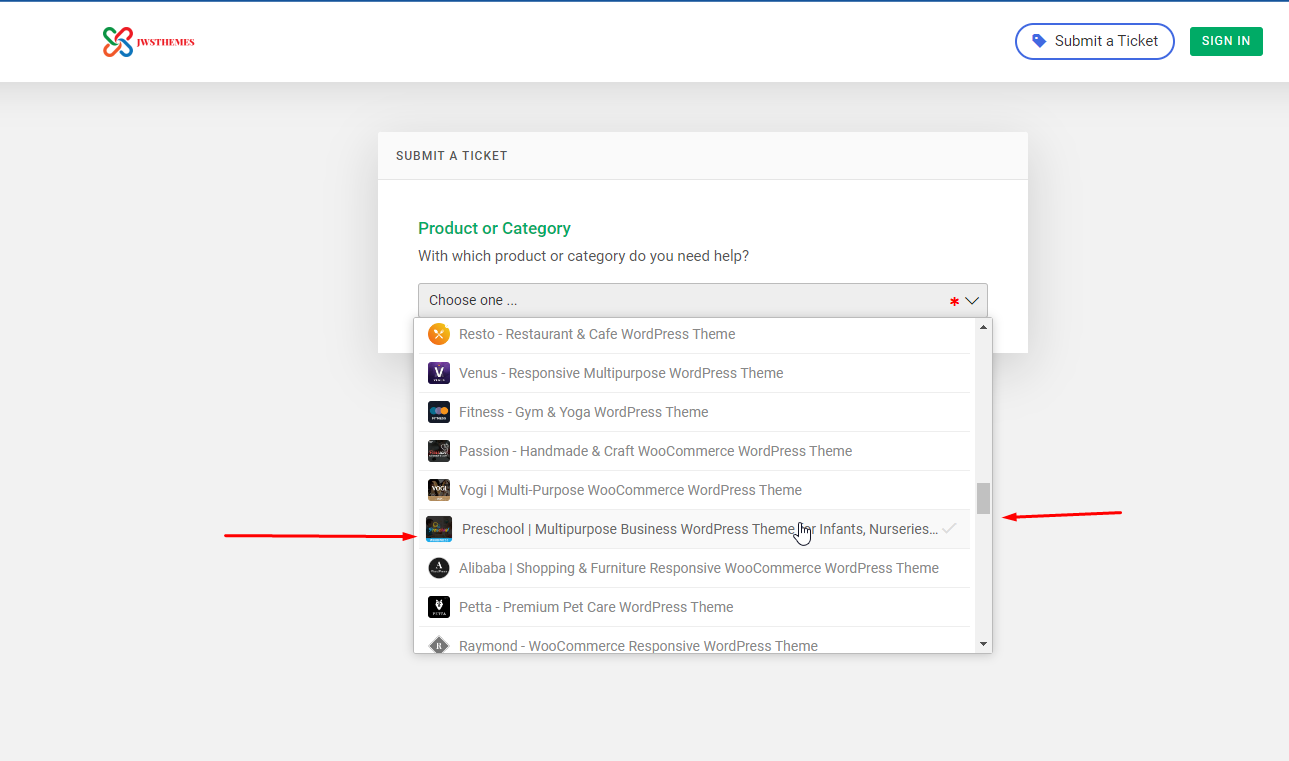Expand the Choose one dropdown

(703, 300)
